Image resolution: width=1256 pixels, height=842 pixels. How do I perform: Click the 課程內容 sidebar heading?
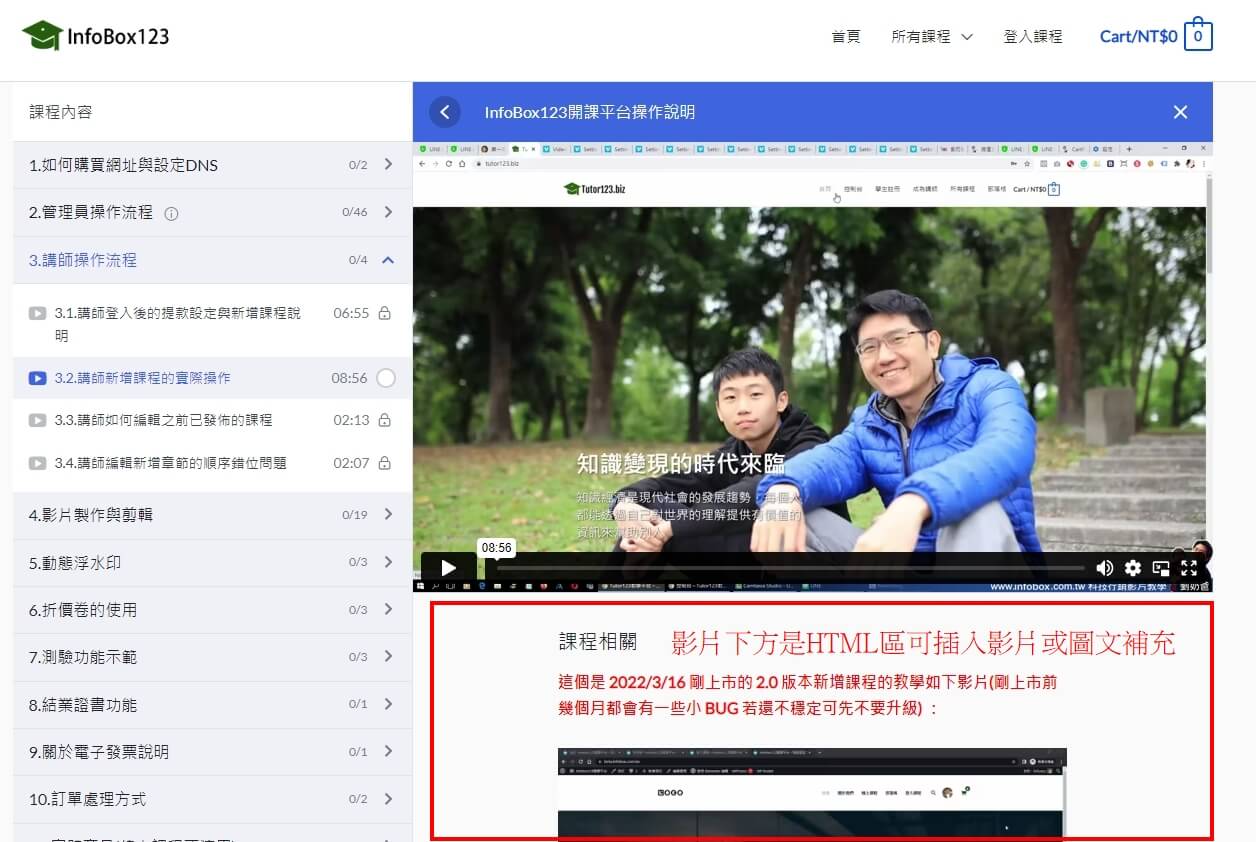(61, 112)
